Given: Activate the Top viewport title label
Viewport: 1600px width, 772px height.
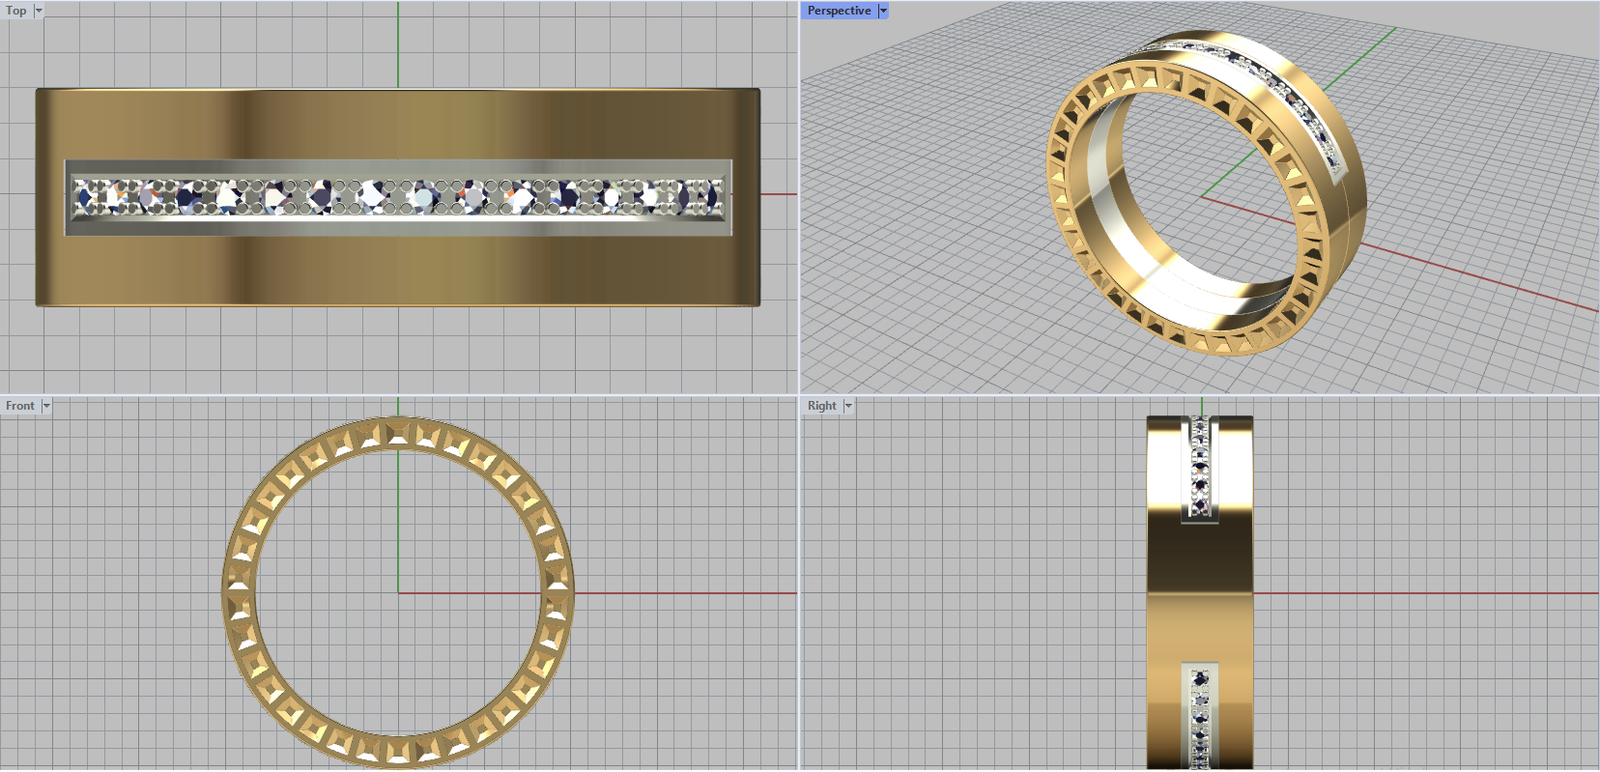Looking at the screenshot, I should tap(16, 10).
